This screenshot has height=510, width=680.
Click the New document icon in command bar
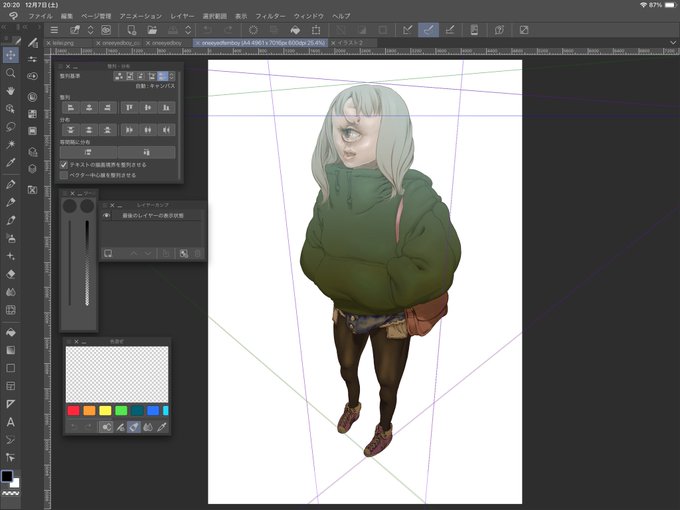pos(131,30)
